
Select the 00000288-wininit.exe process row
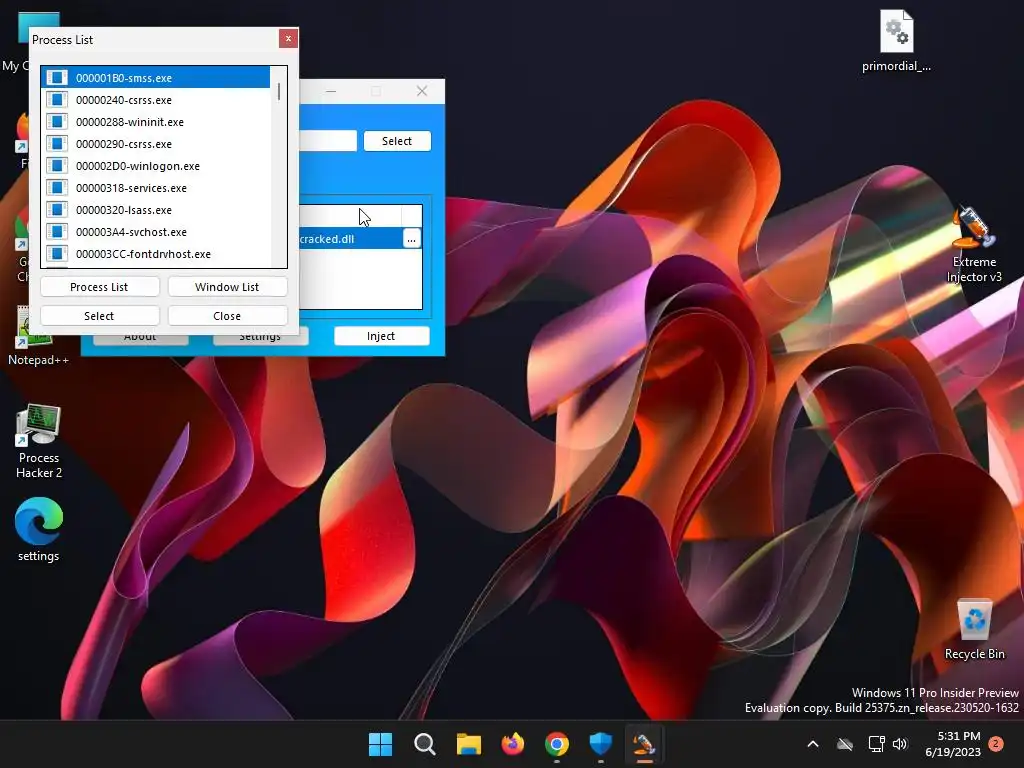(155, 122)
